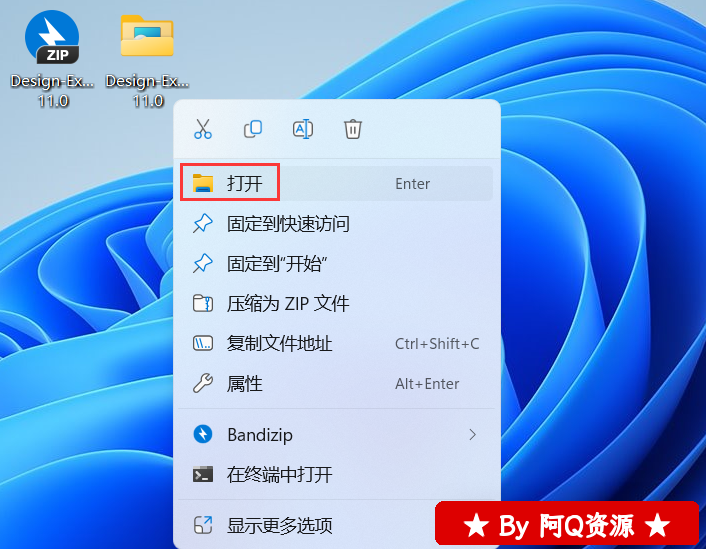Choose 打开 from the context menu
The image size is (706, 549).
click(x=336, y=183)
